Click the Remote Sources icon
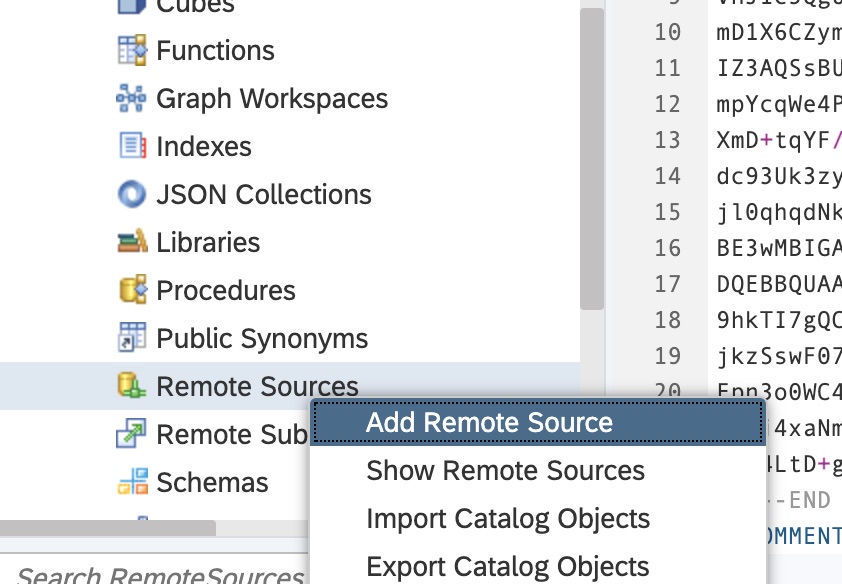The height and width of the screenshot is (584, 842). pyautogui.click(x=132, y=386)
